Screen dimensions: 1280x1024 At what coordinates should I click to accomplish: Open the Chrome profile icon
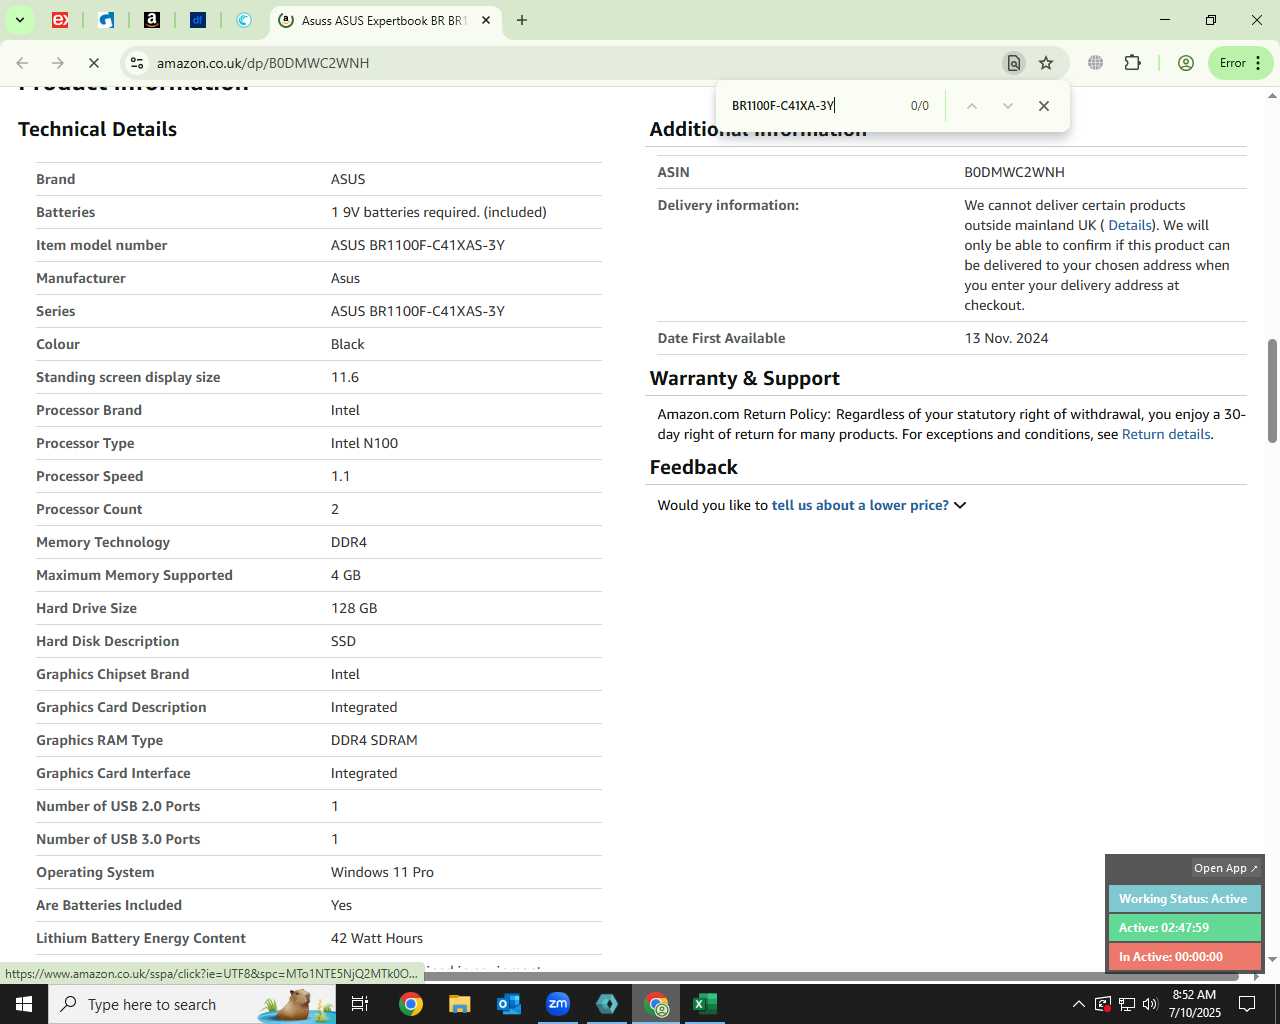[1186, 63]
